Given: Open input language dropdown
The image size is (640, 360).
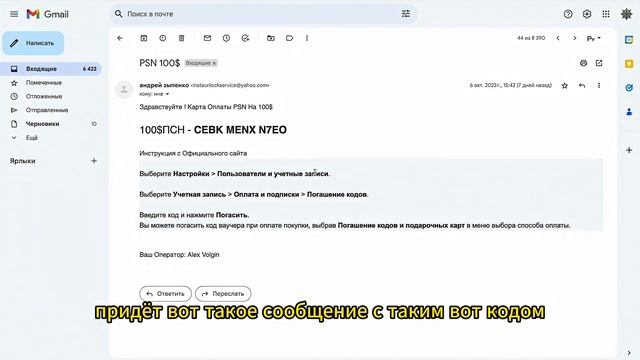Looking at the screenshot, I should click(594, 38).
